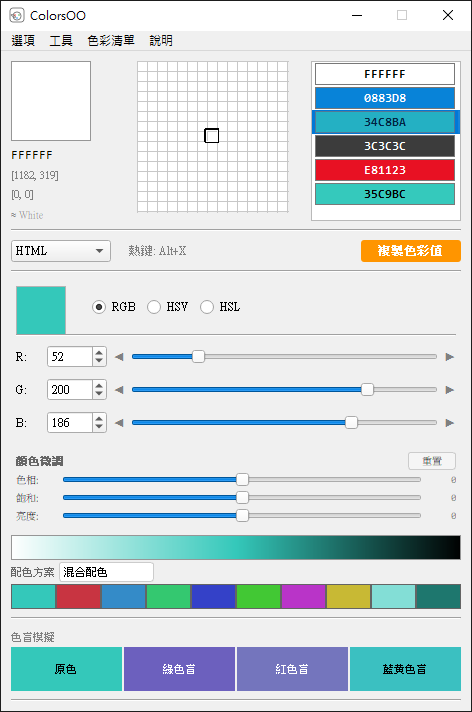
Task: Show 原色 original color simulation
Action: pyautogui.click(x=66, y=669)
